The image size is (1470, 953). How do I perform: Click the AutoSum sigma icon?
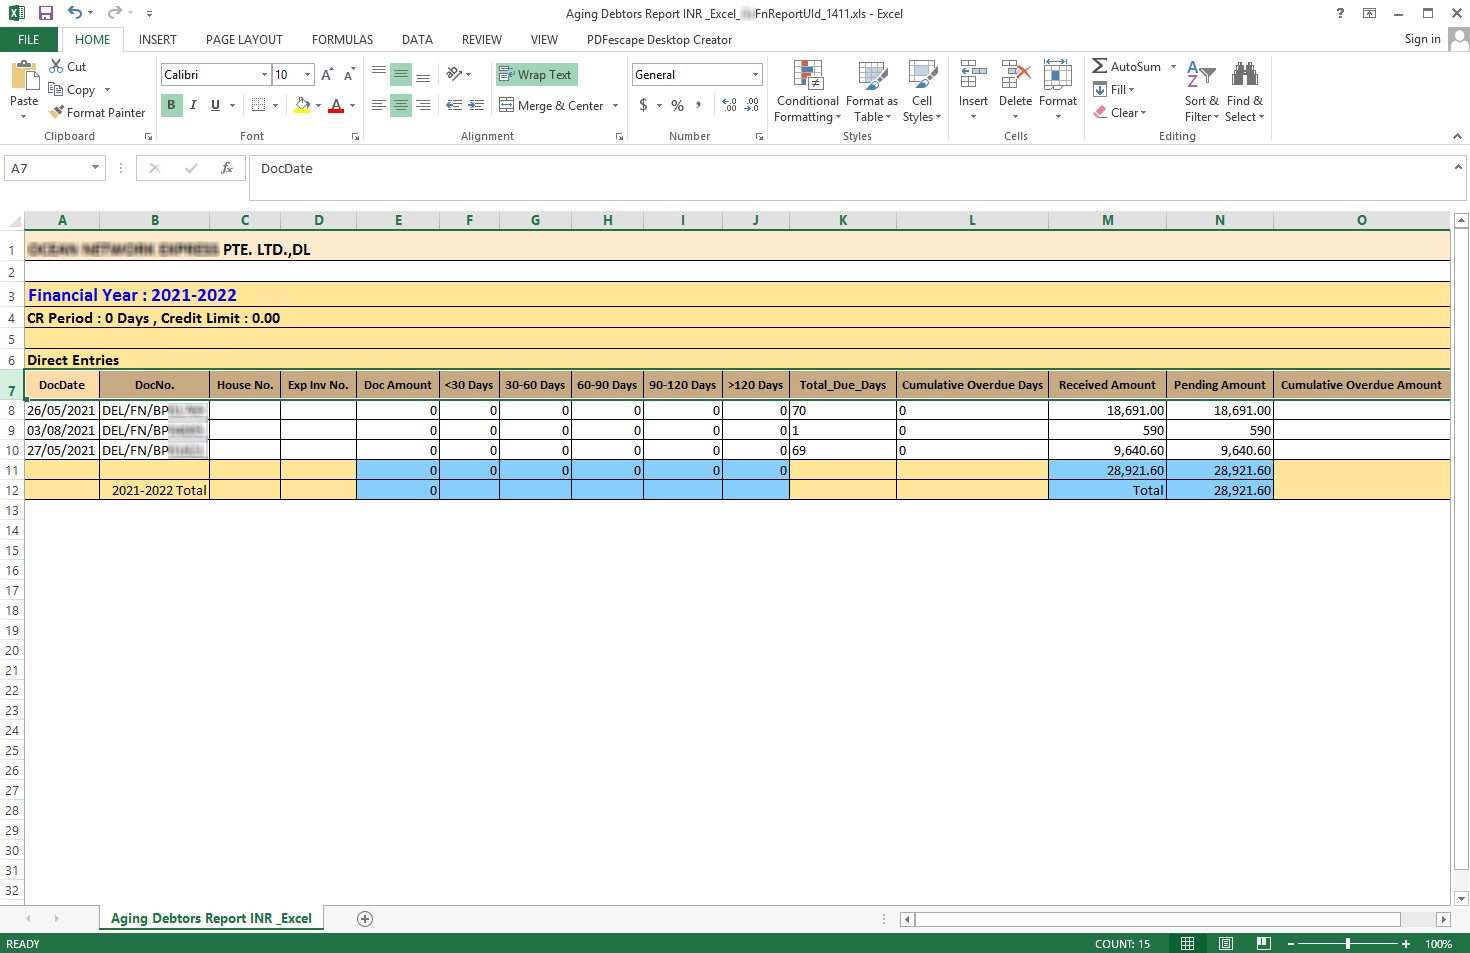[x=1100, y=66]
